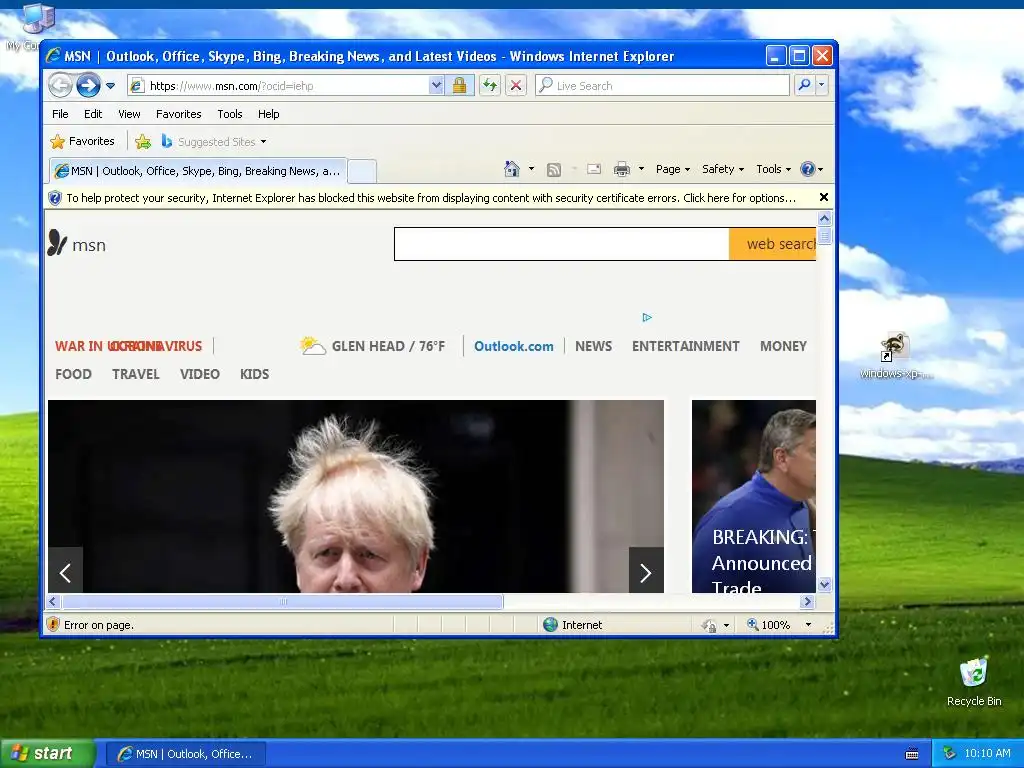Viewport: 1024px width, 768px height.
Task: Click the Print icon
Action: pyautogui.click(x=622, y=170)
